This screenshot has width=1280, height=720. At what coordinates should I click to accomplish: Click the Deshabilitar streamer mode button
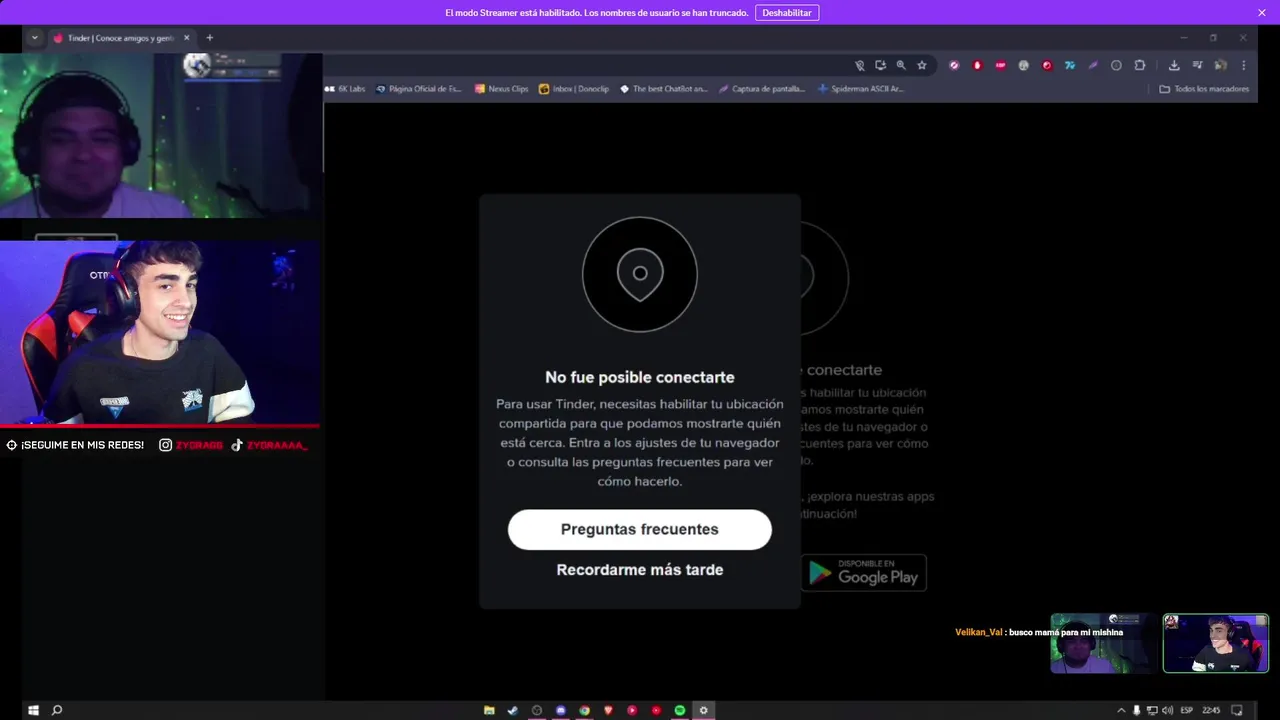(x=787, y=13)
